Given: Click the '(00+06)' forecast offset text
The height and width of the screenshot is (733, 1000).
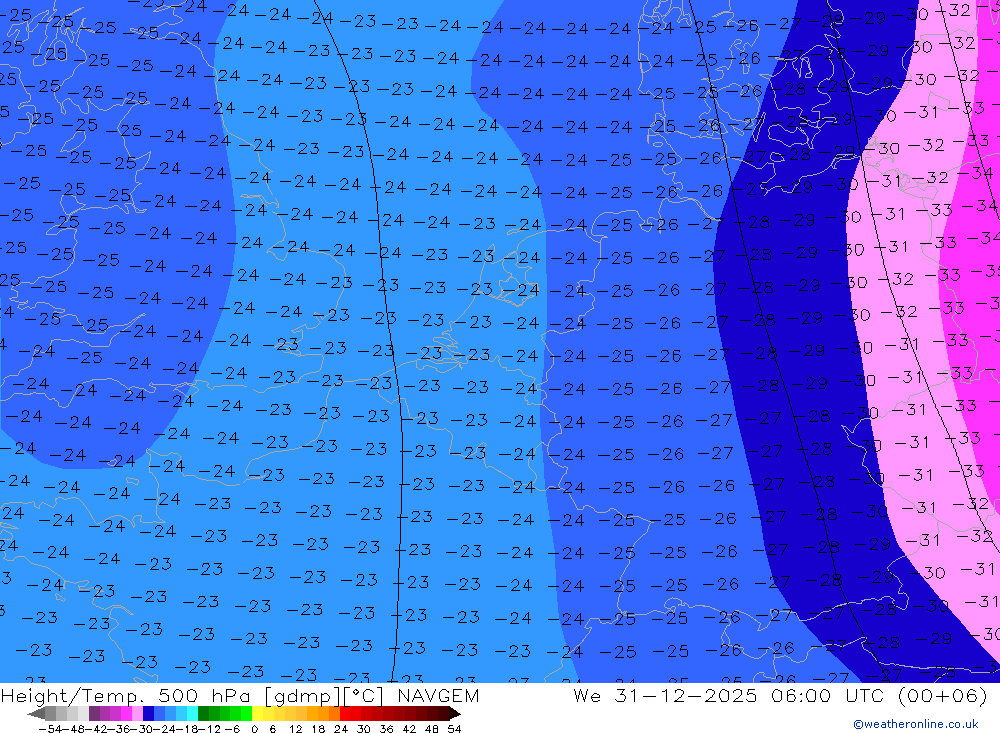Looking at the screenshot, I should pyautogui.click(x=942, y=696).
